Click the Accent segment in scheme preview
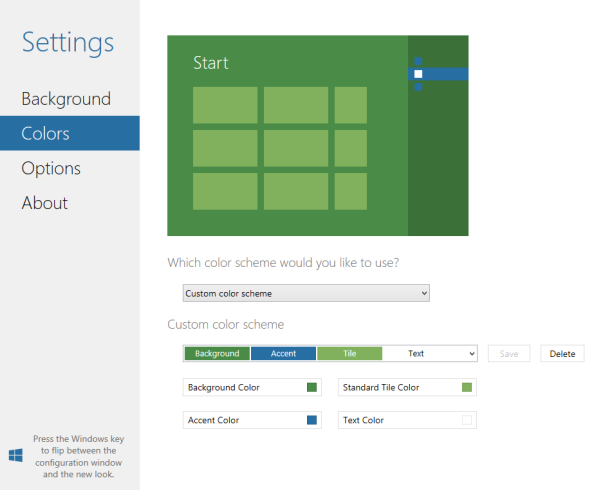Image resolution: width=600 pixels, height=490 pixels. pos(284,353)
